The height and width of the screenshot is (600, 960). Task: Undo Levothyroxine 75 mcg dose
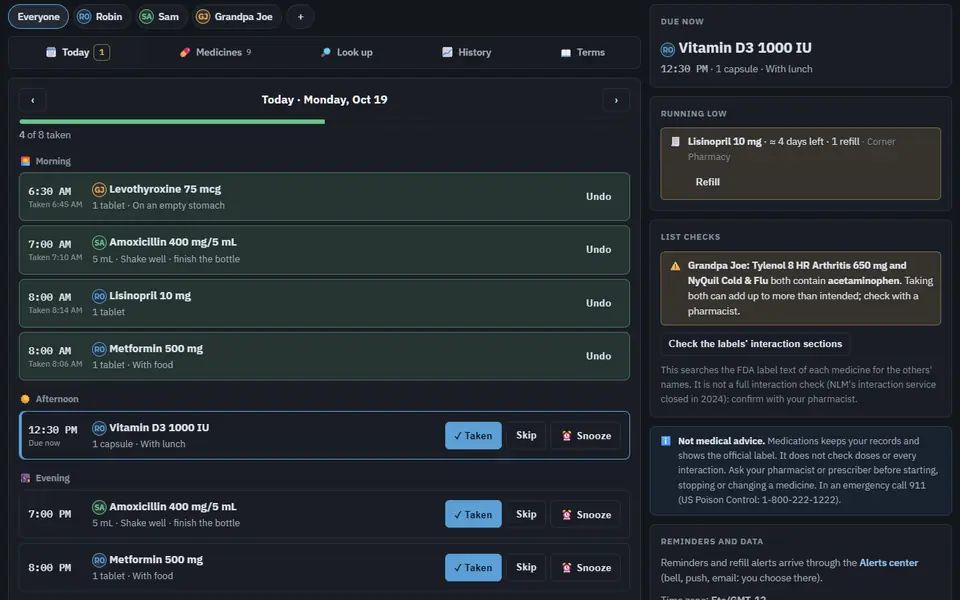click(598, 197)
